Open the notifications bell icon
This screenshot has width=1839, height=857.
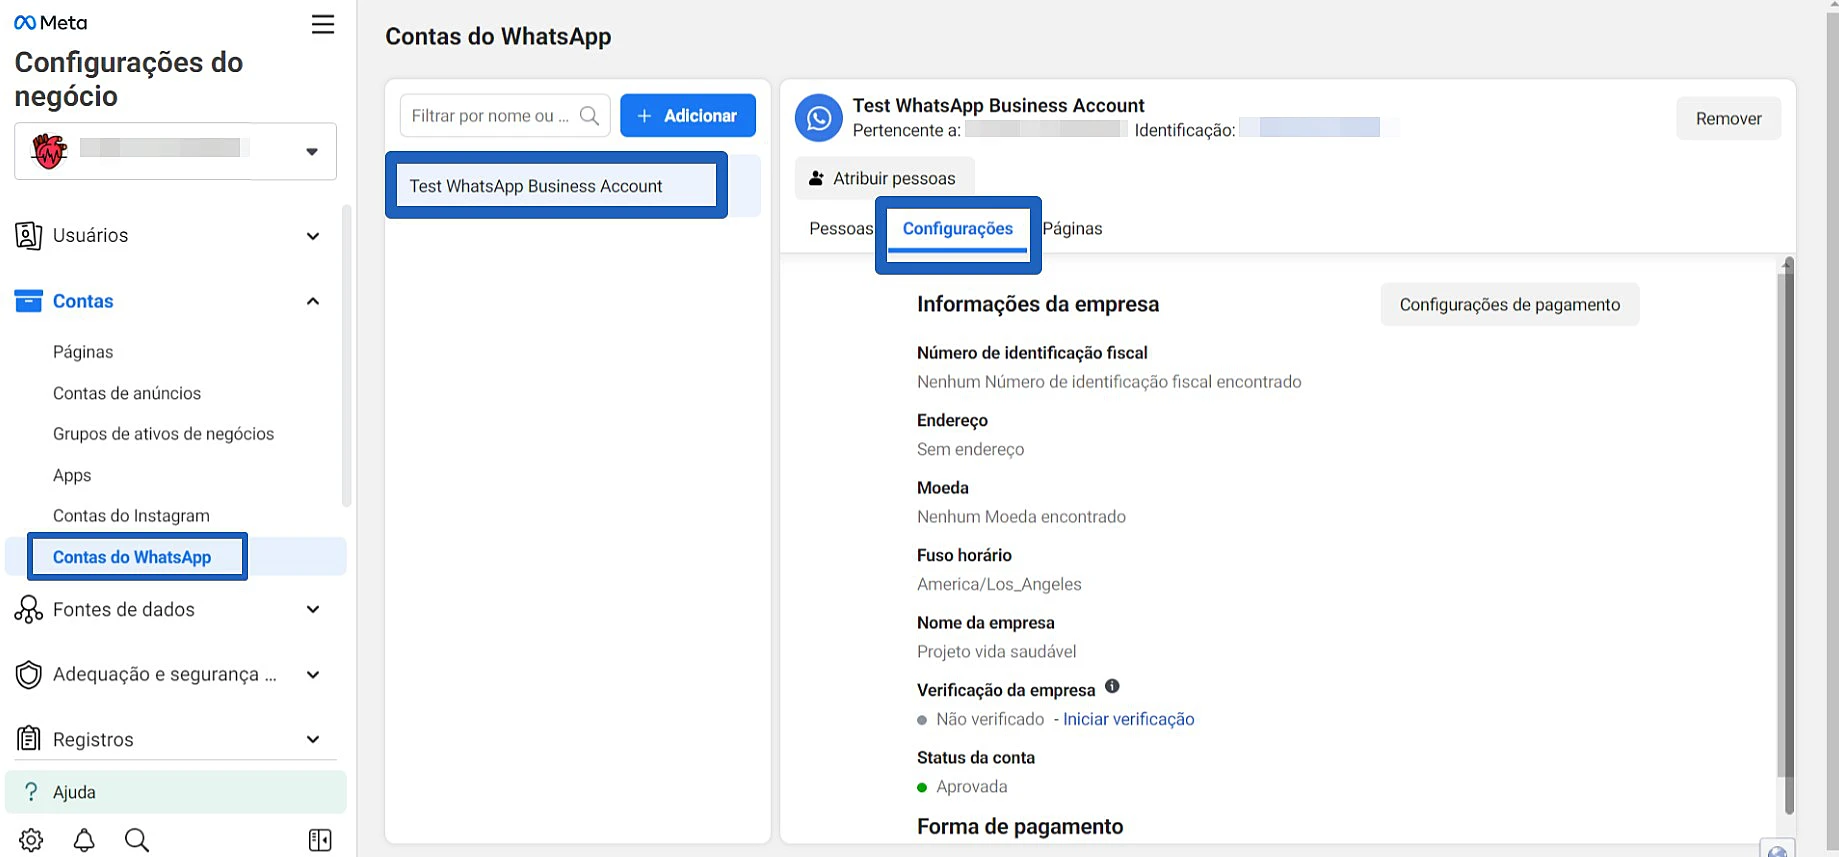click(x=84, y=840)
